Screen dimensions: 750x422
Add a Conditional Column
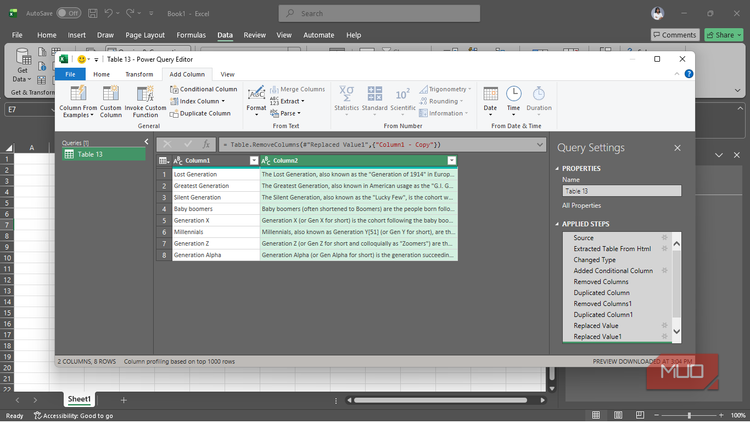click(x=203, y=89)
